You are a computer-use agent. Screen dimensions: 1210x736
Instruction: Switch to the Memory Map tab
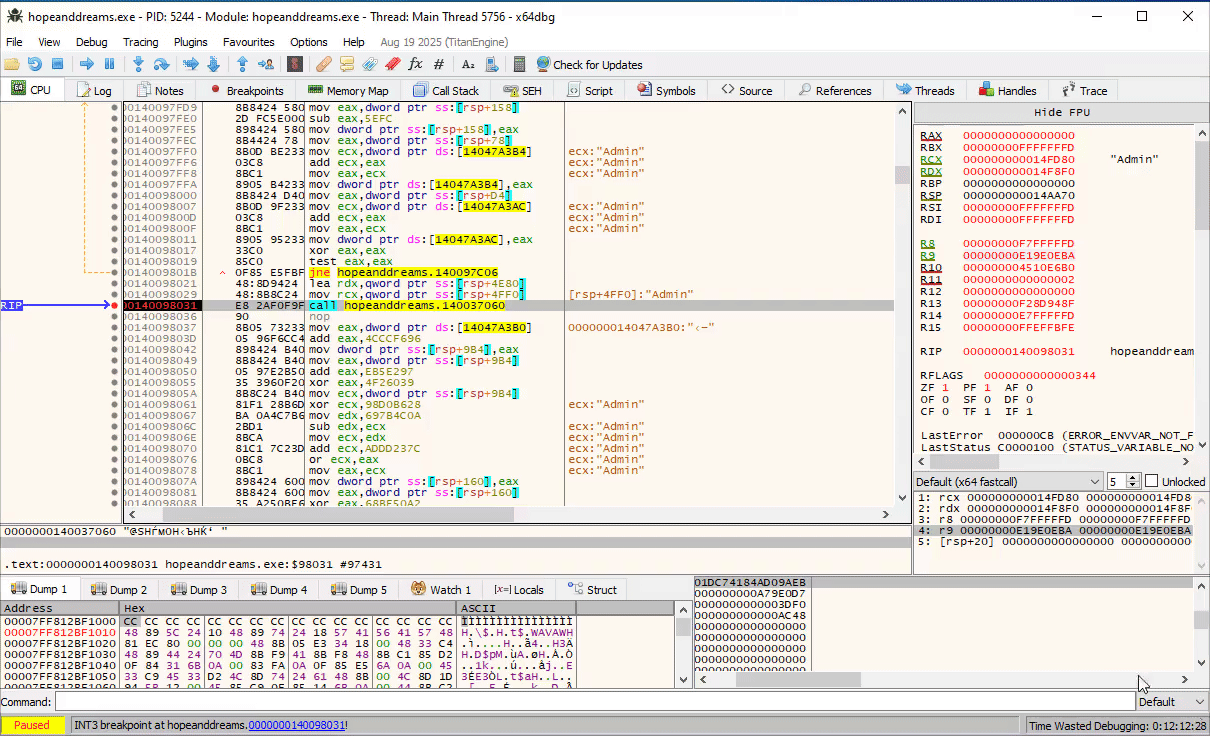(347, 90)
